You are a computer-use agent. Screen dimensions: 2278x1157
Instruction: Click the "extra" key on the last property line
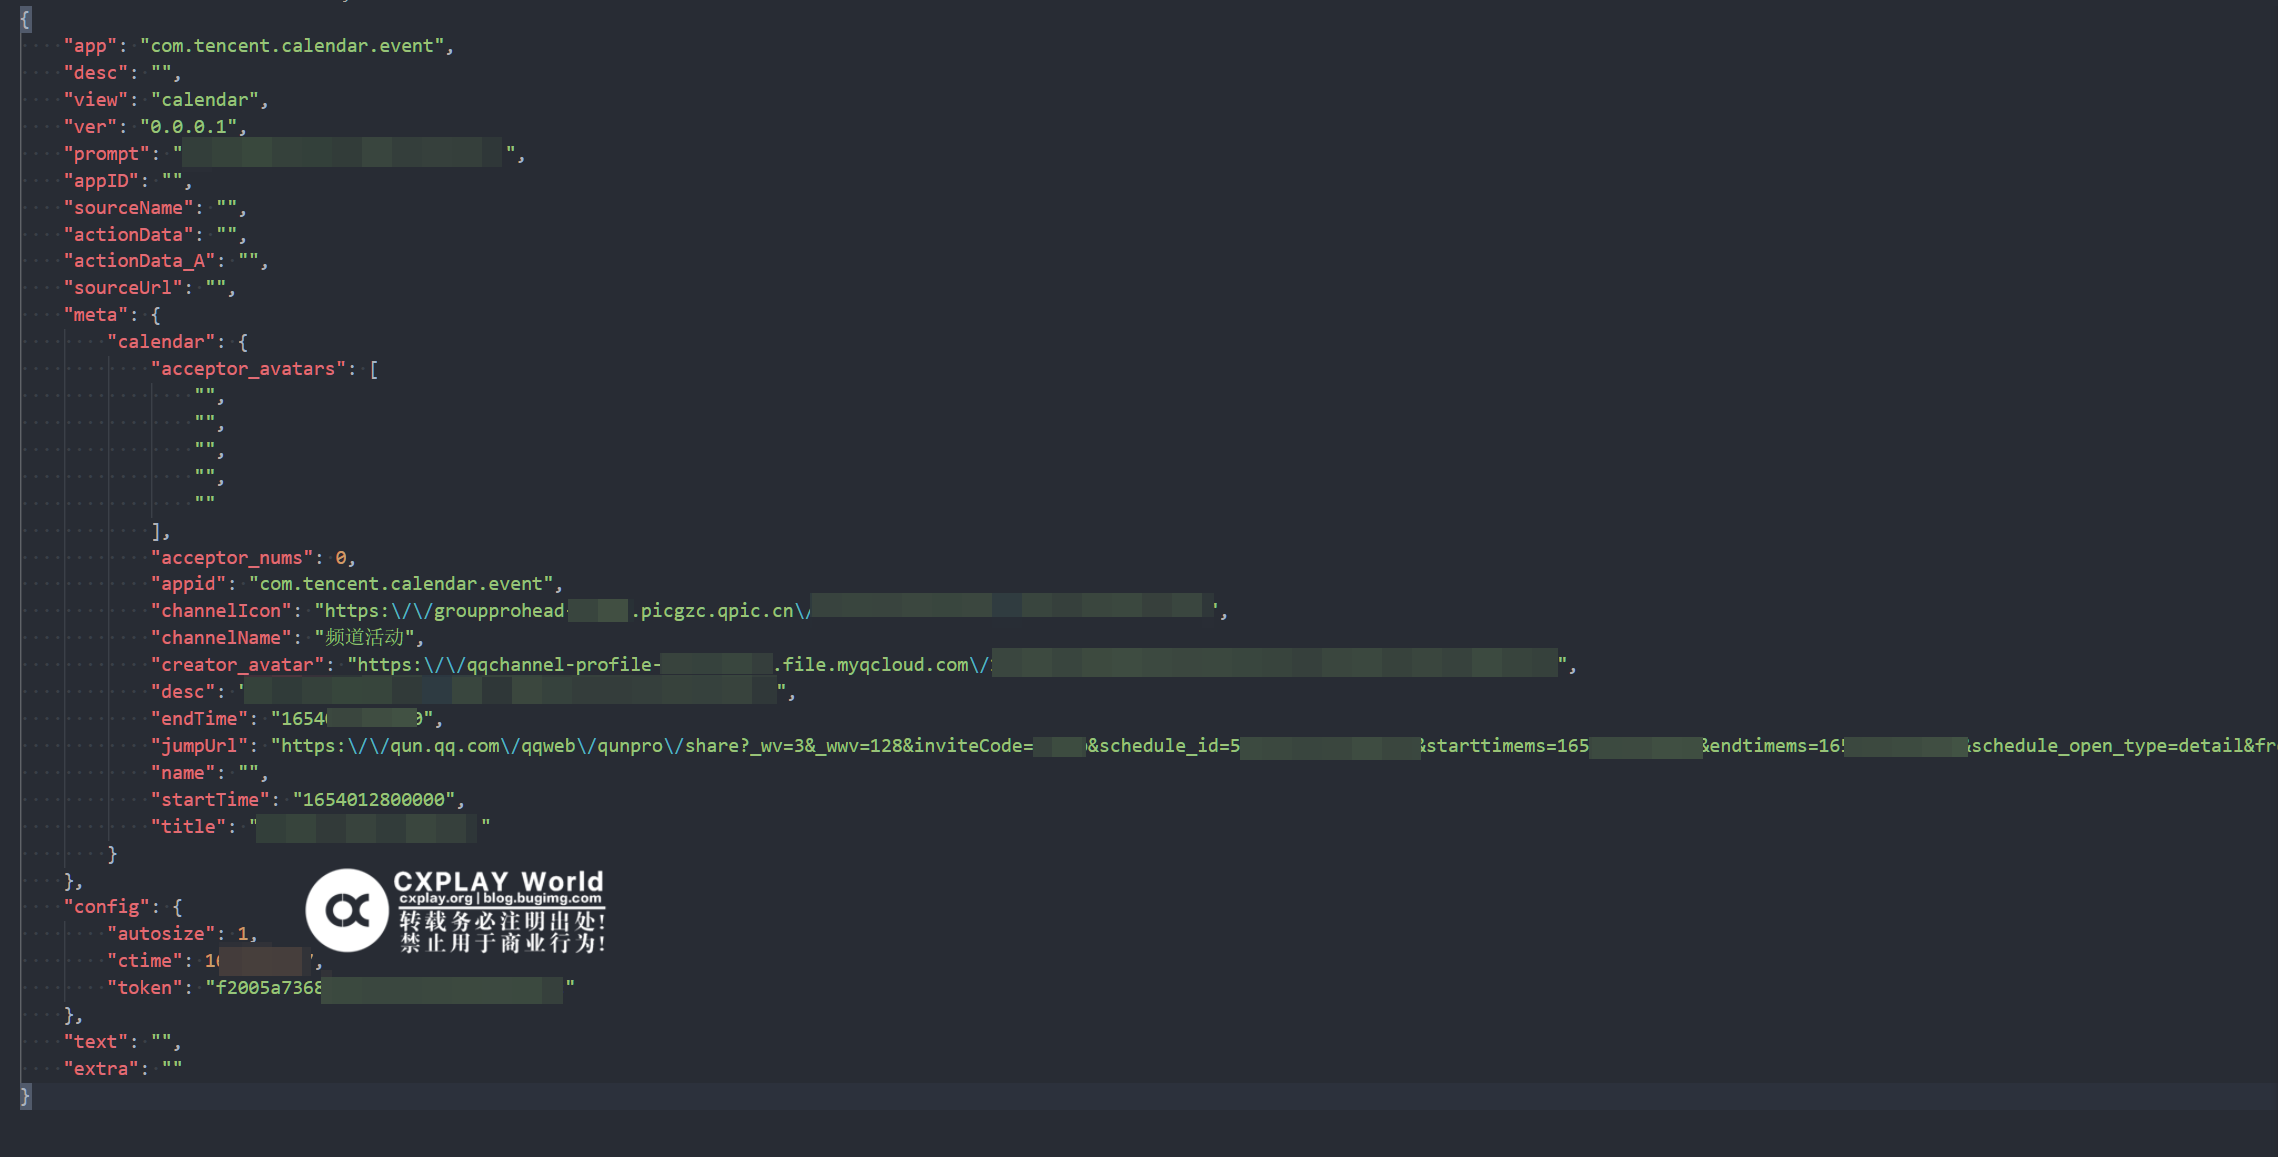101,1069
